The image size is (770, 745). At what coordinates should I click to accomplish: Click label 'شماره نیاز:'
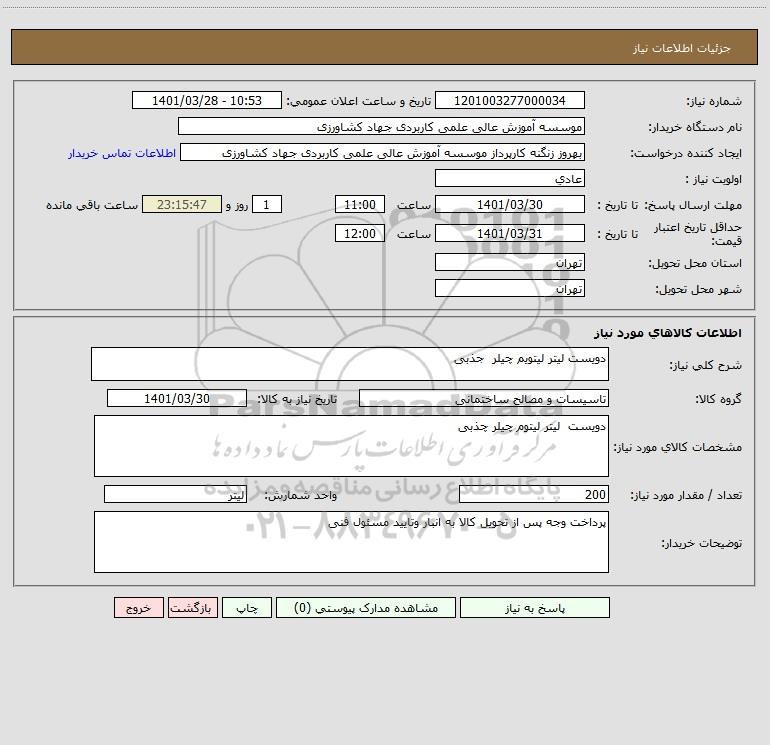coord(714,102)
